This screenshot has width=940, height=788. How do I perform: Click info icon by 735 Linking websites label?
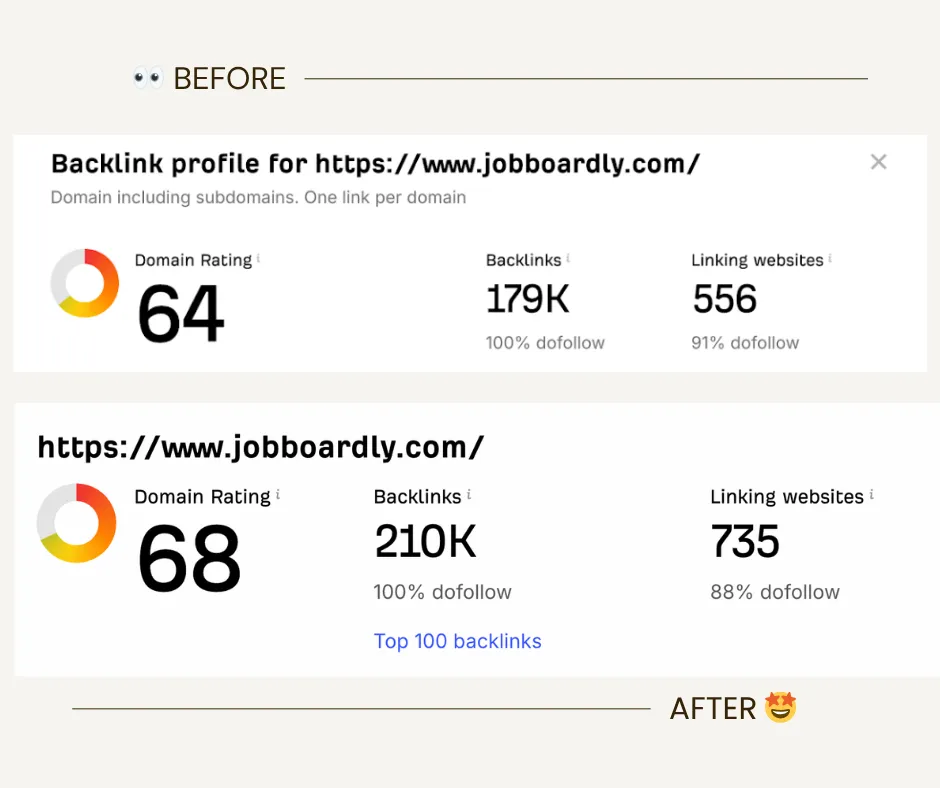pyautogui.click(x=871, y=495)
